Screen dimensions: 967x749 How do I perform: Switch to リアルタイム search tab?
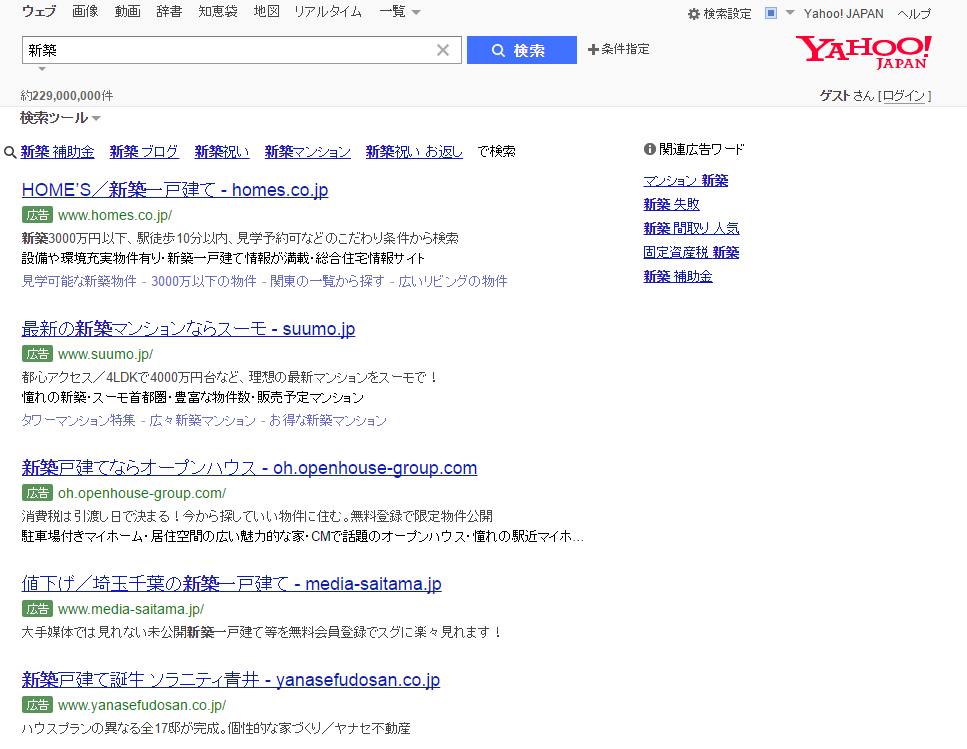(x=327, y=12)
